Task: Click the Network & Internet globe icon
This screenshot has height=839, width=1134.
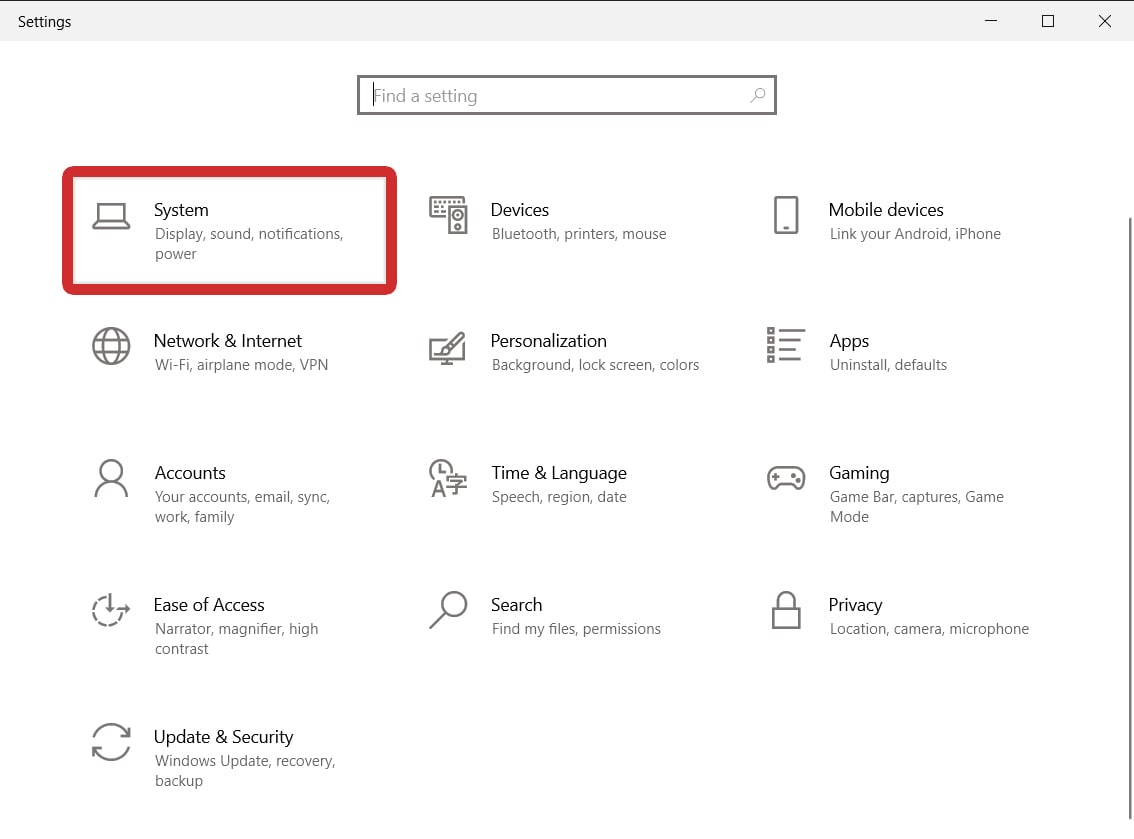Action: pyautogui.click(x=111, y=346)
